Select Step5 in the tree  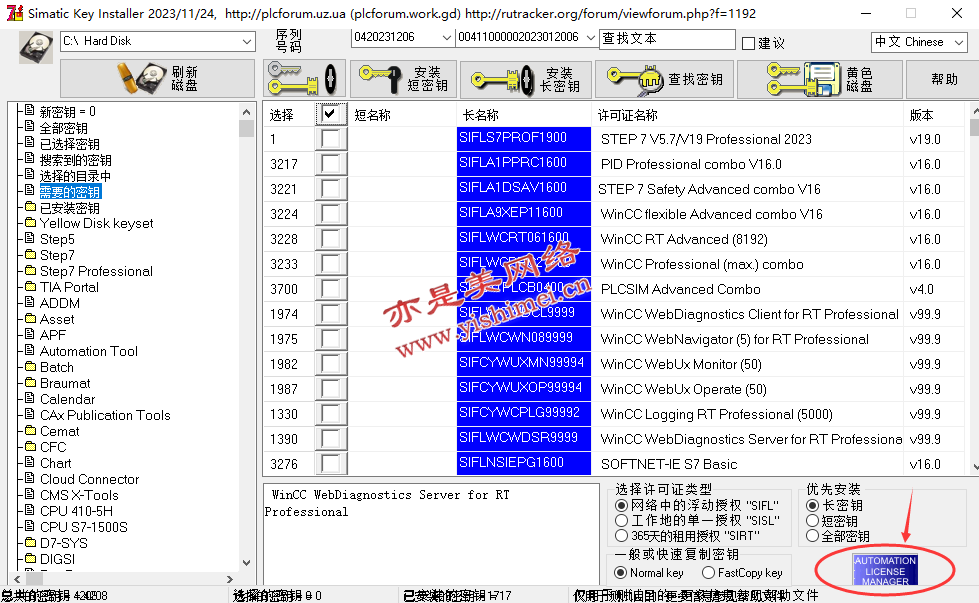coord(57,240)
